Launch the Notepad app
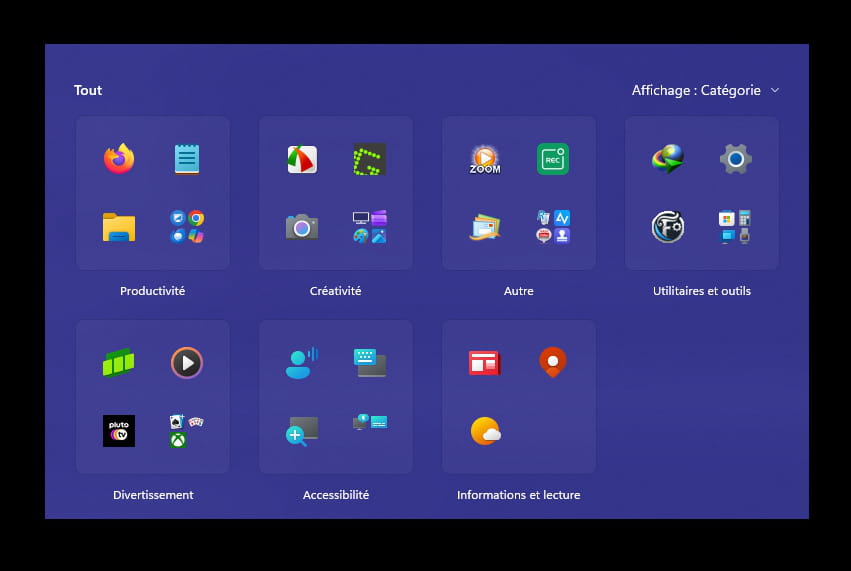 click(187, 159)
